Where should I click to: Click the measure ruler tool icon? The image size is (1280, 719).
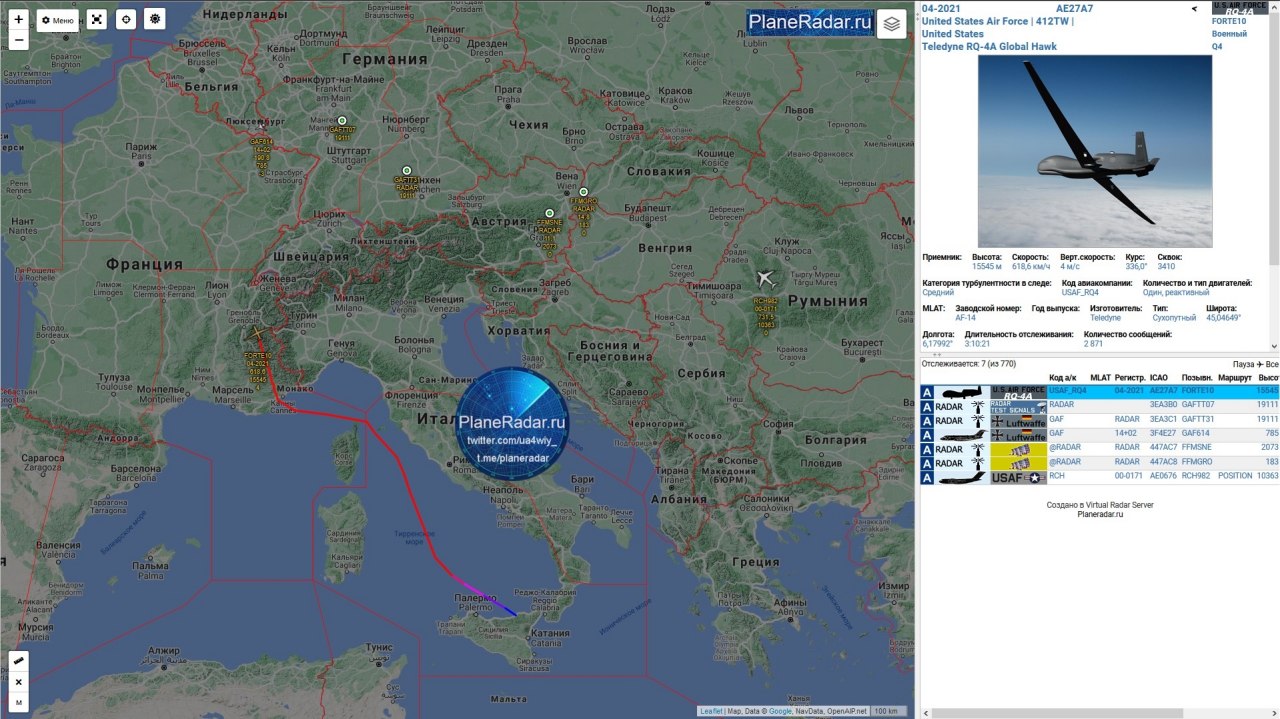[18, 661]
